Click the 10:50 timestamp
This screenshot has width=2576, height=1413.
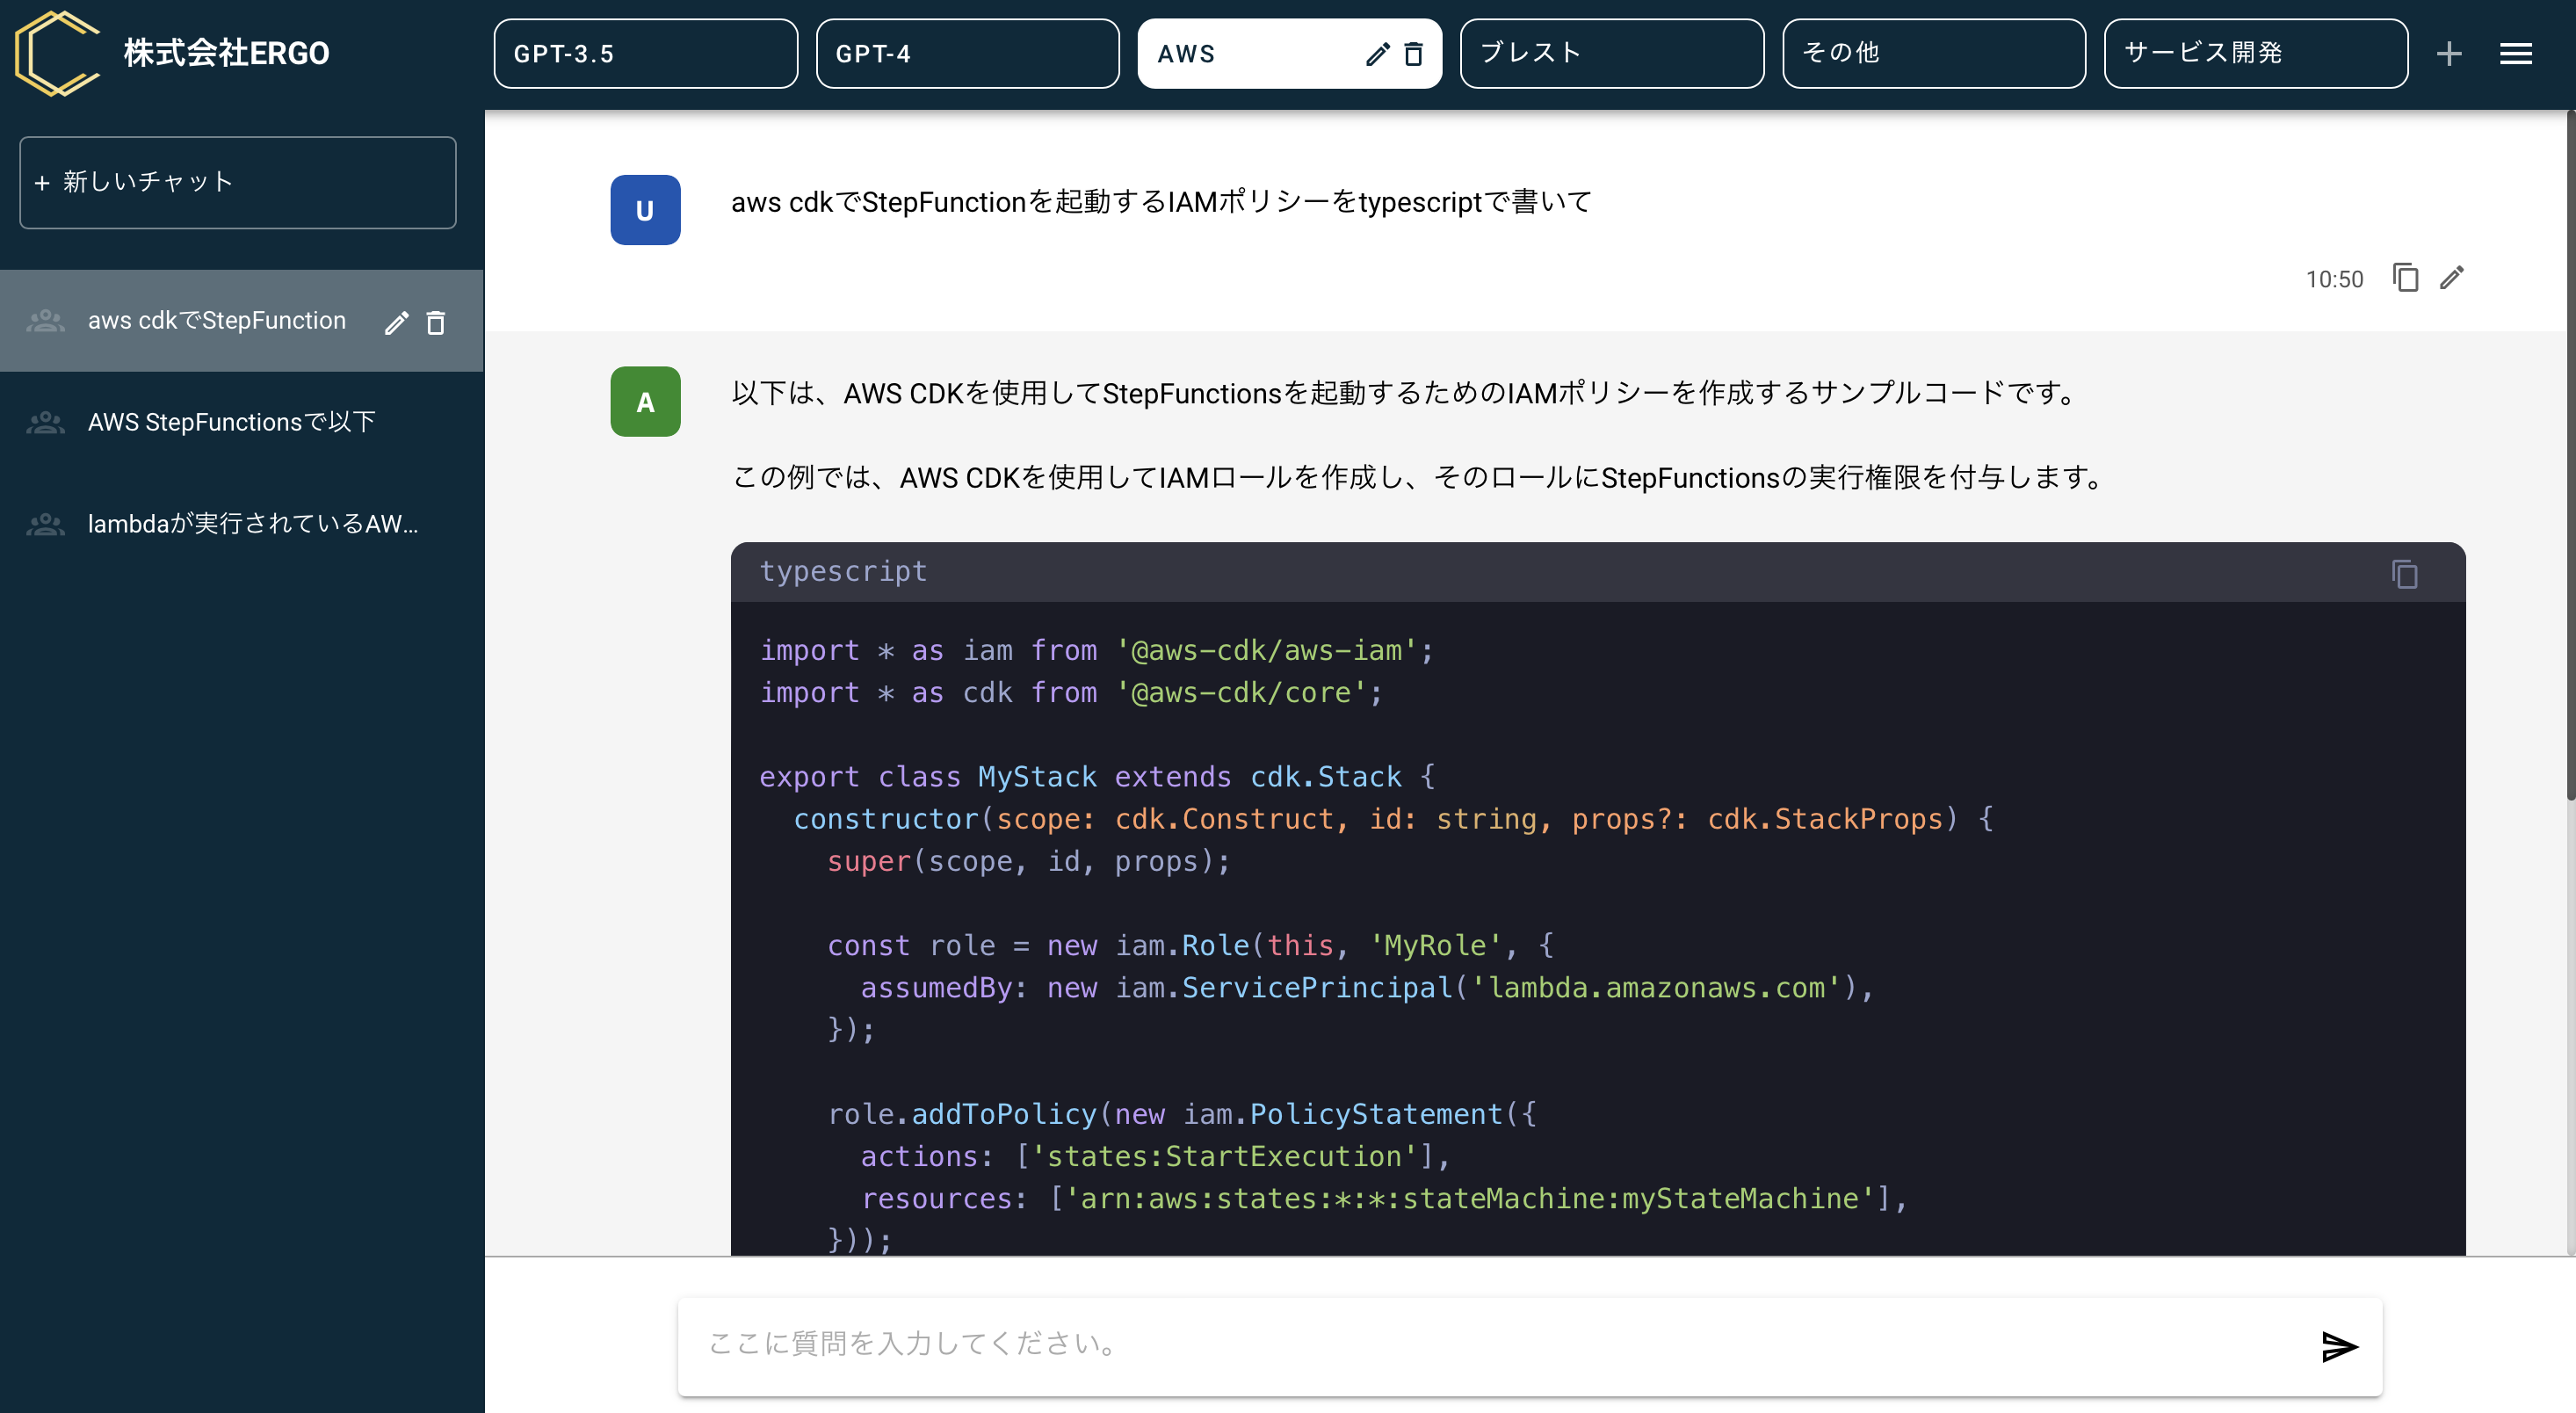[x=2334, y=279]
